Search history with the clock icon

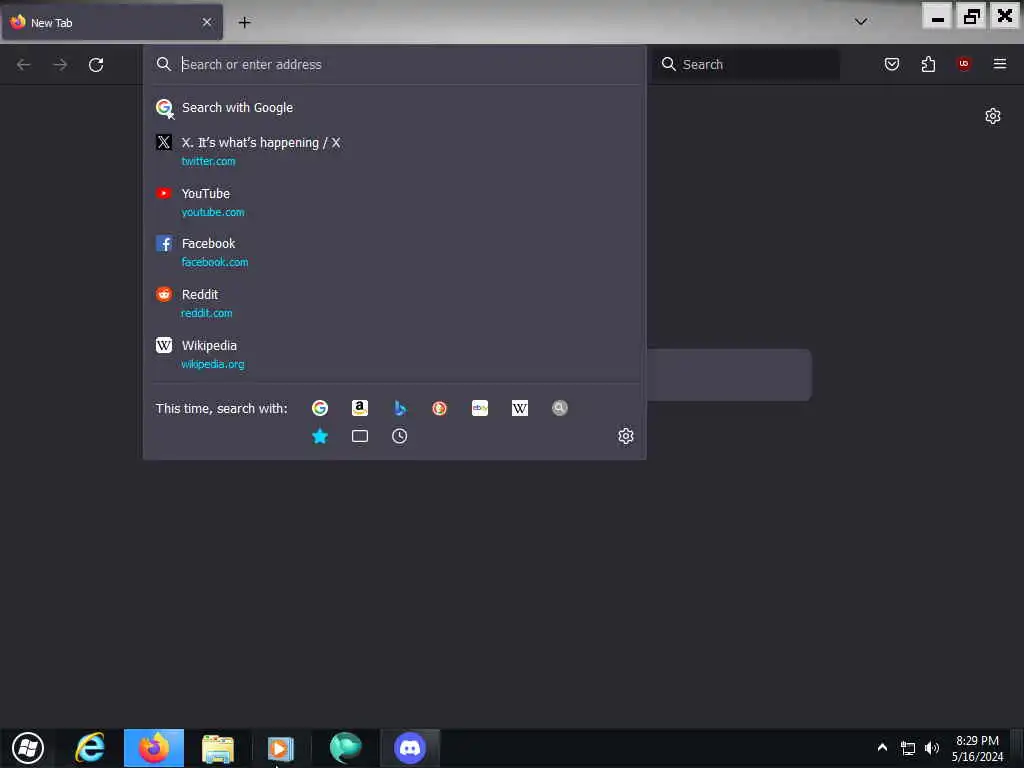(400, 436)
